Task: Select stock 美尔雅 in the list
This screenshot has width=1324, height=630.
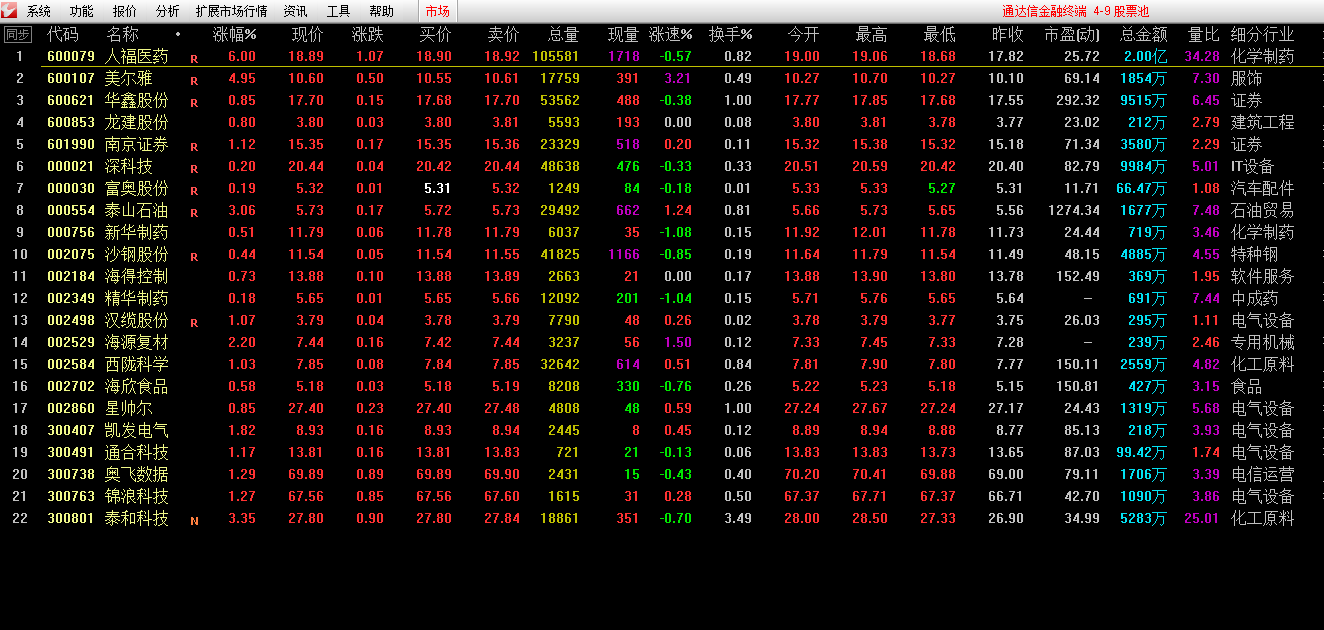Action: pos(129,78)
